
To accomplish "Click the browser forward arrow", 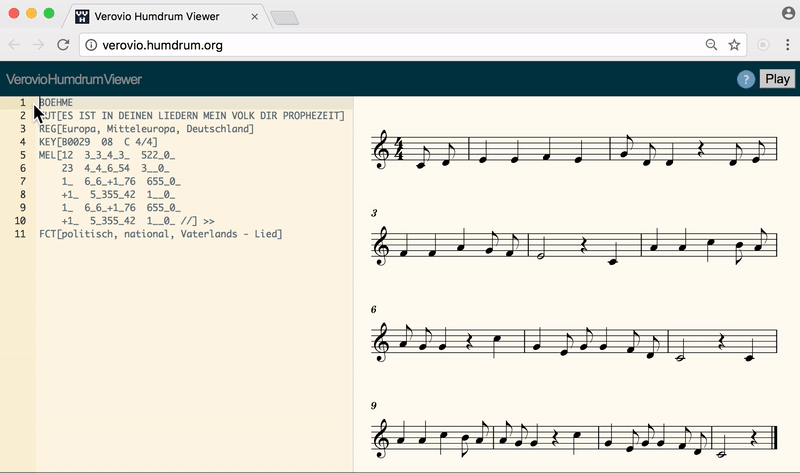I will [x=38, y=45].
